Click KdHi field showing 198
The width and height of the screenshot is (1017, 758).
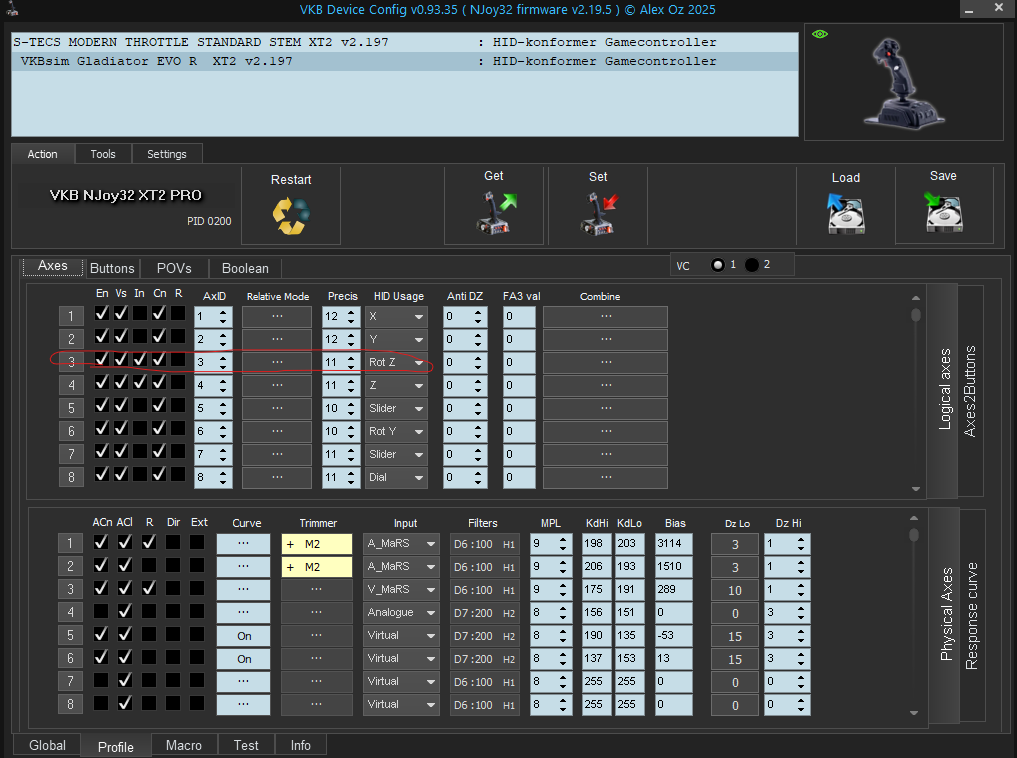coord(596,543)
